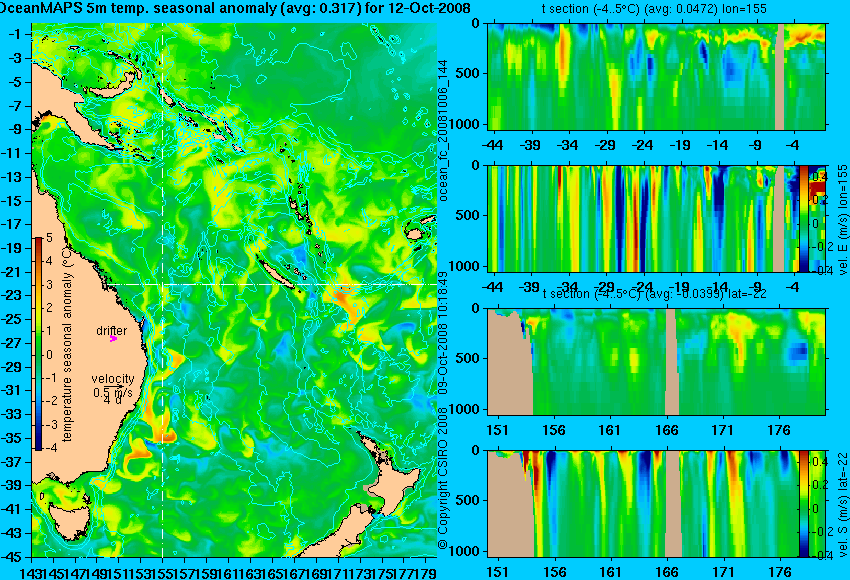Click the "0.5 m/s" velocity scale text
The width and height of the screenshot is (850, 580).
pyautogui.click(x=113, y=392)
